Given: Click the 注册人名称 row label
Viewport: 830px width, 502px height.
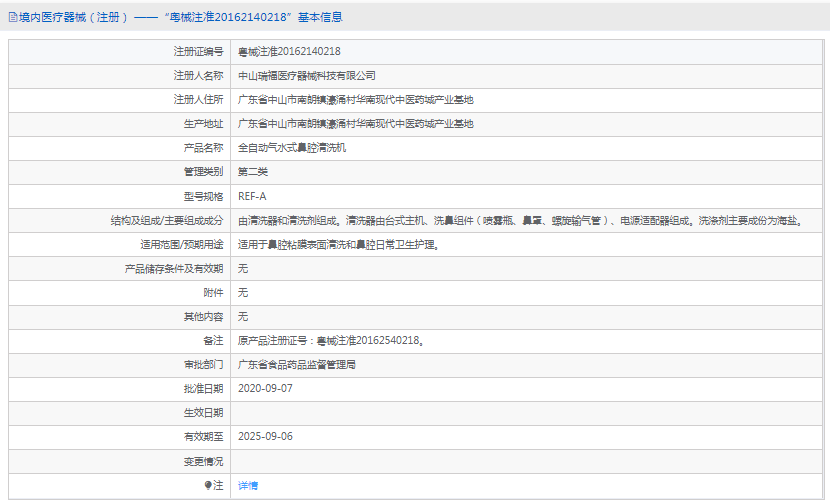Looking at the screenshot, I should pos(199,76).
